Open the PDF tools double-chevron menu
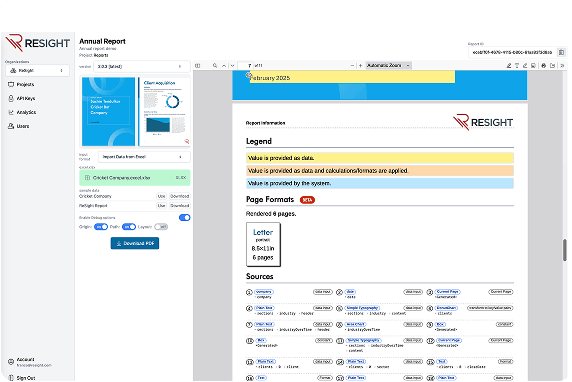572x382 pixels. coord(562,66)
